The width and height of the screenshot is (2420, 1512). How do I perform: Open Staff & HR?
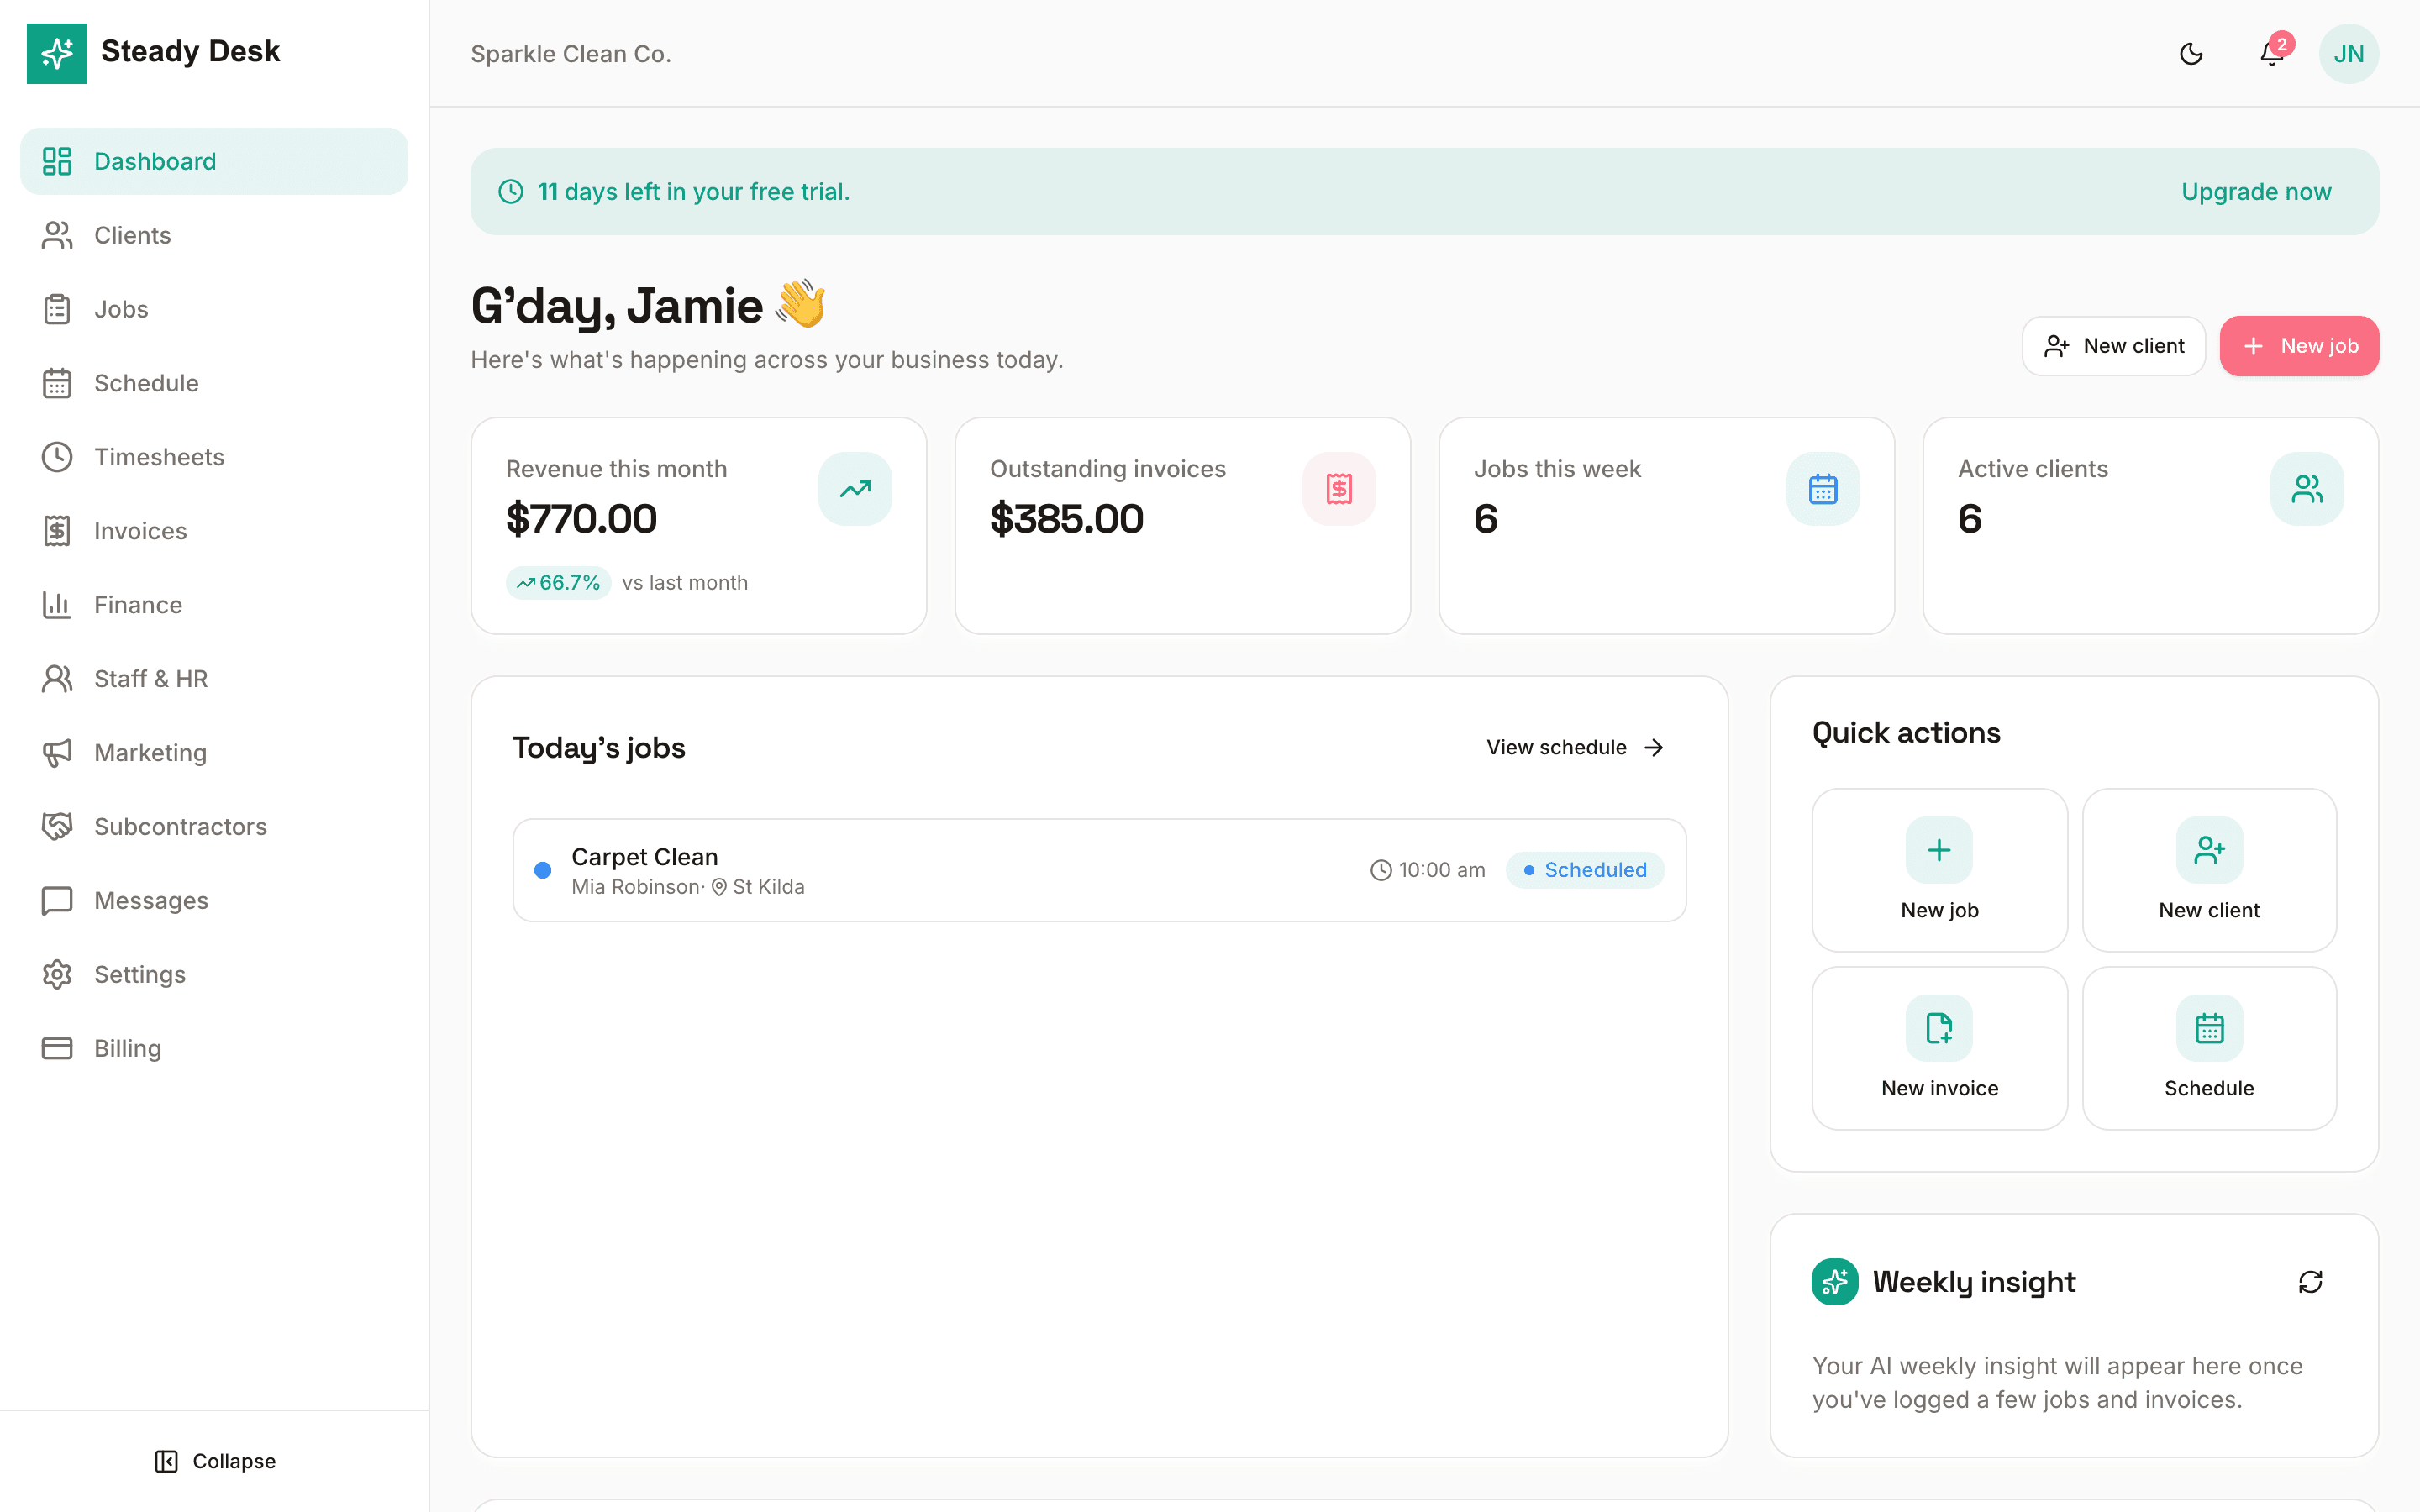tap(214, 679)
